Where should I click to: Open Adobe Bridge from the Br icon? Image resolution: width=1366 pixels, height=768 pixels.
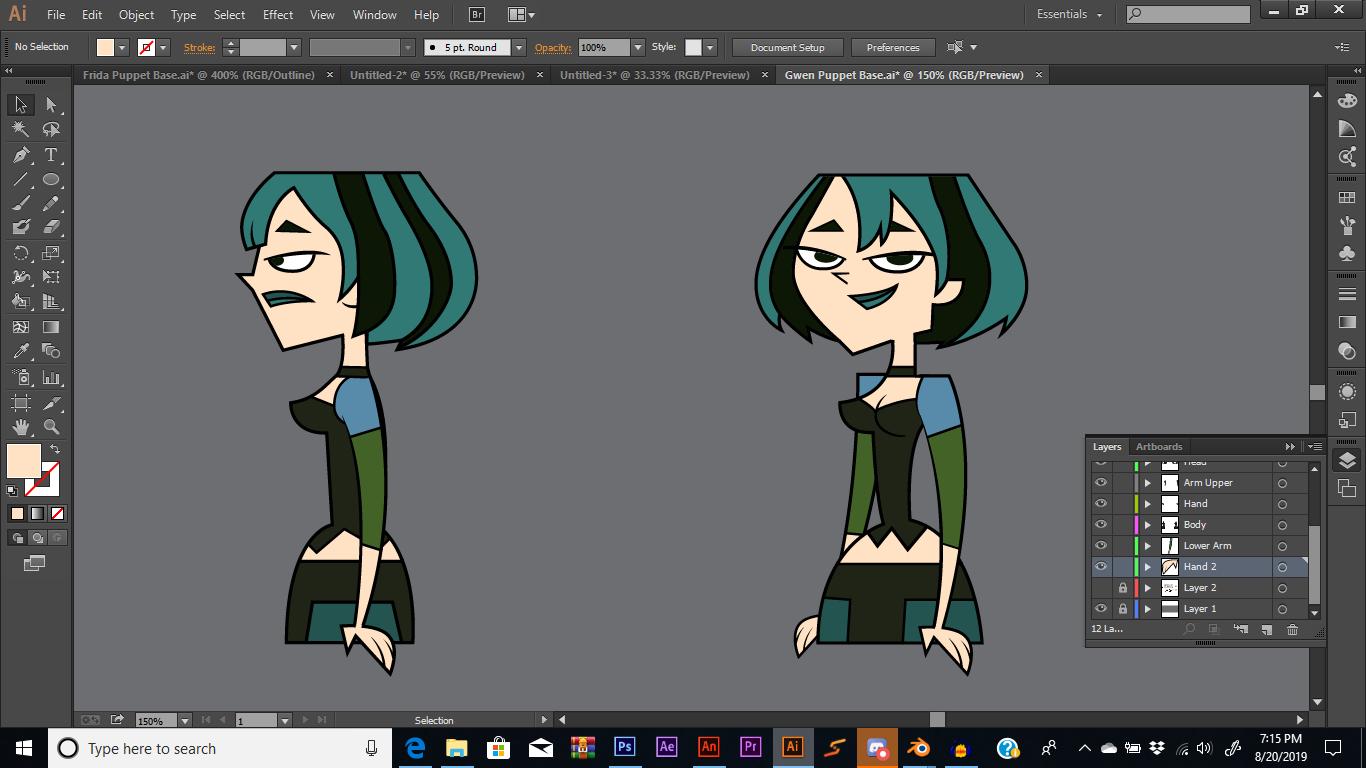click(476, 15)
